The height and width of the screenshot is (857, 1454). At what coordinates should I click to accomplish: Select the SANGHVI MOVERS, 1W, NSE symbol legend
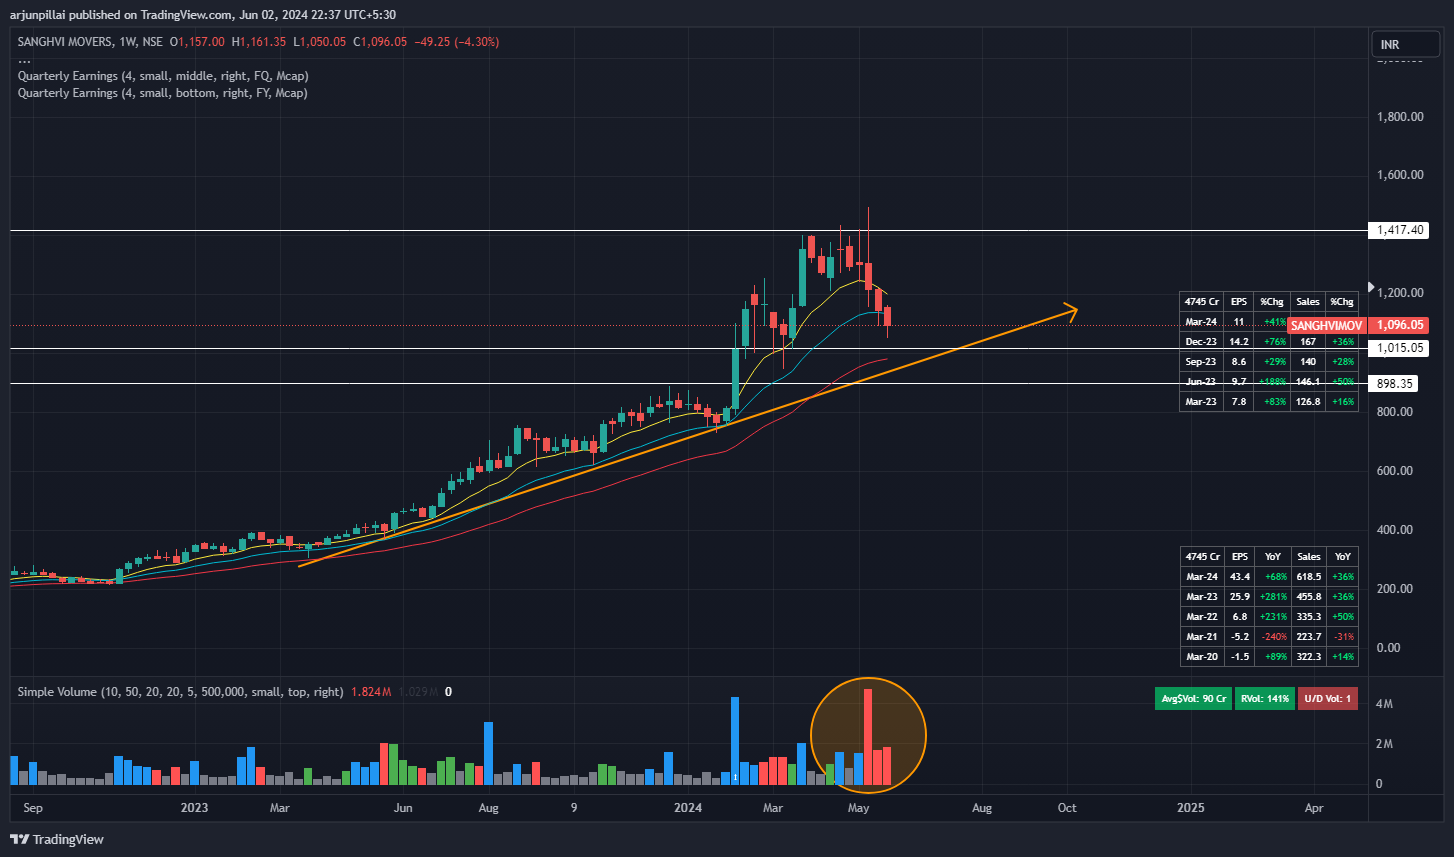[x=90, y=42]
